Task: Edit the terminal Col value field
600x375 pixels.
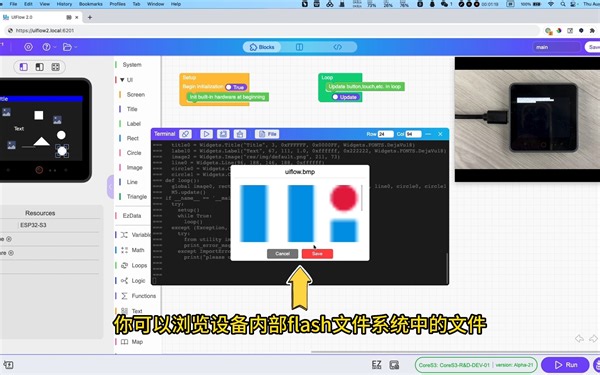Action: (x=413, y=134)
